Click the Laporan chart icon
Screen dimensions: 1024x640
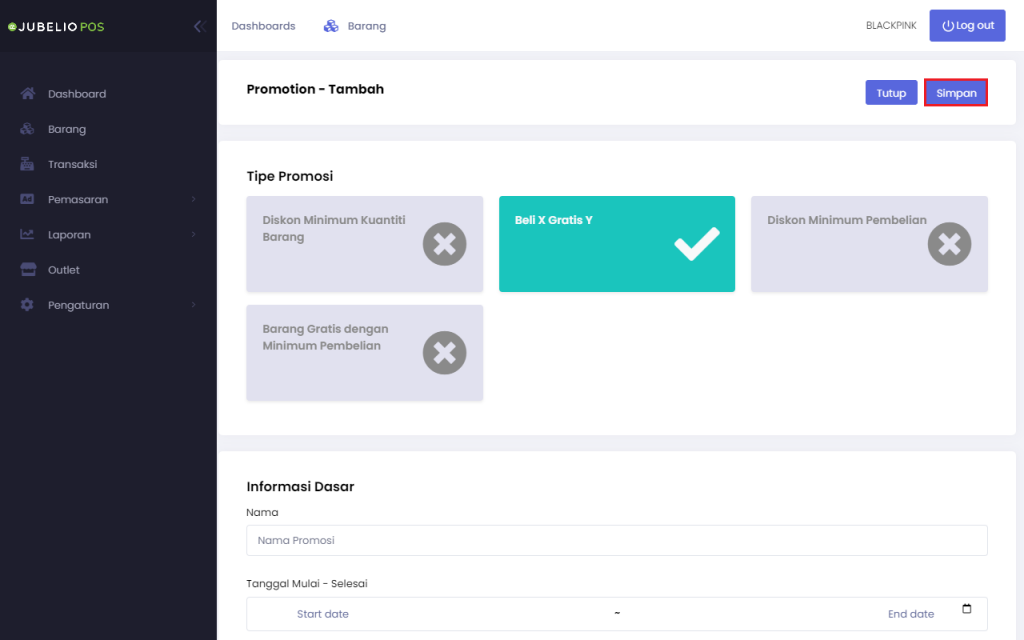coord(27,234)
